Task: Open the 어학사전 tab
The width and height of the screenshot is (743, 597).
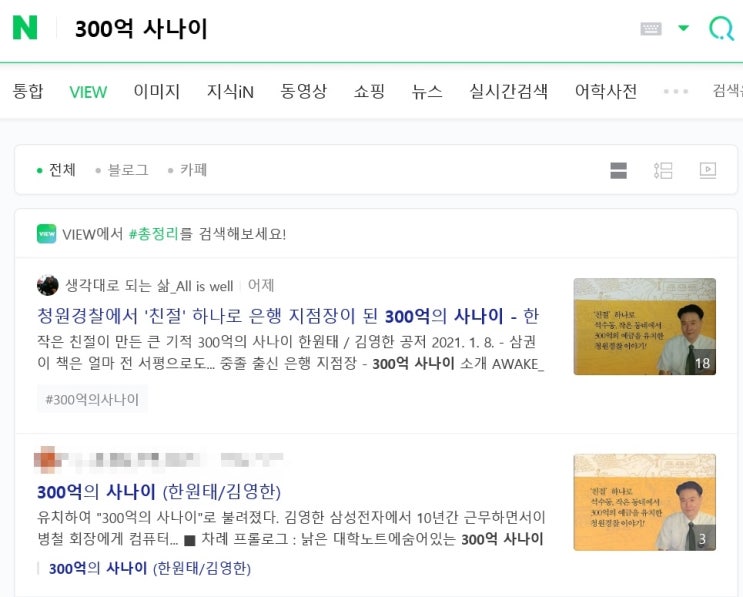Action: tap(606, 91)
